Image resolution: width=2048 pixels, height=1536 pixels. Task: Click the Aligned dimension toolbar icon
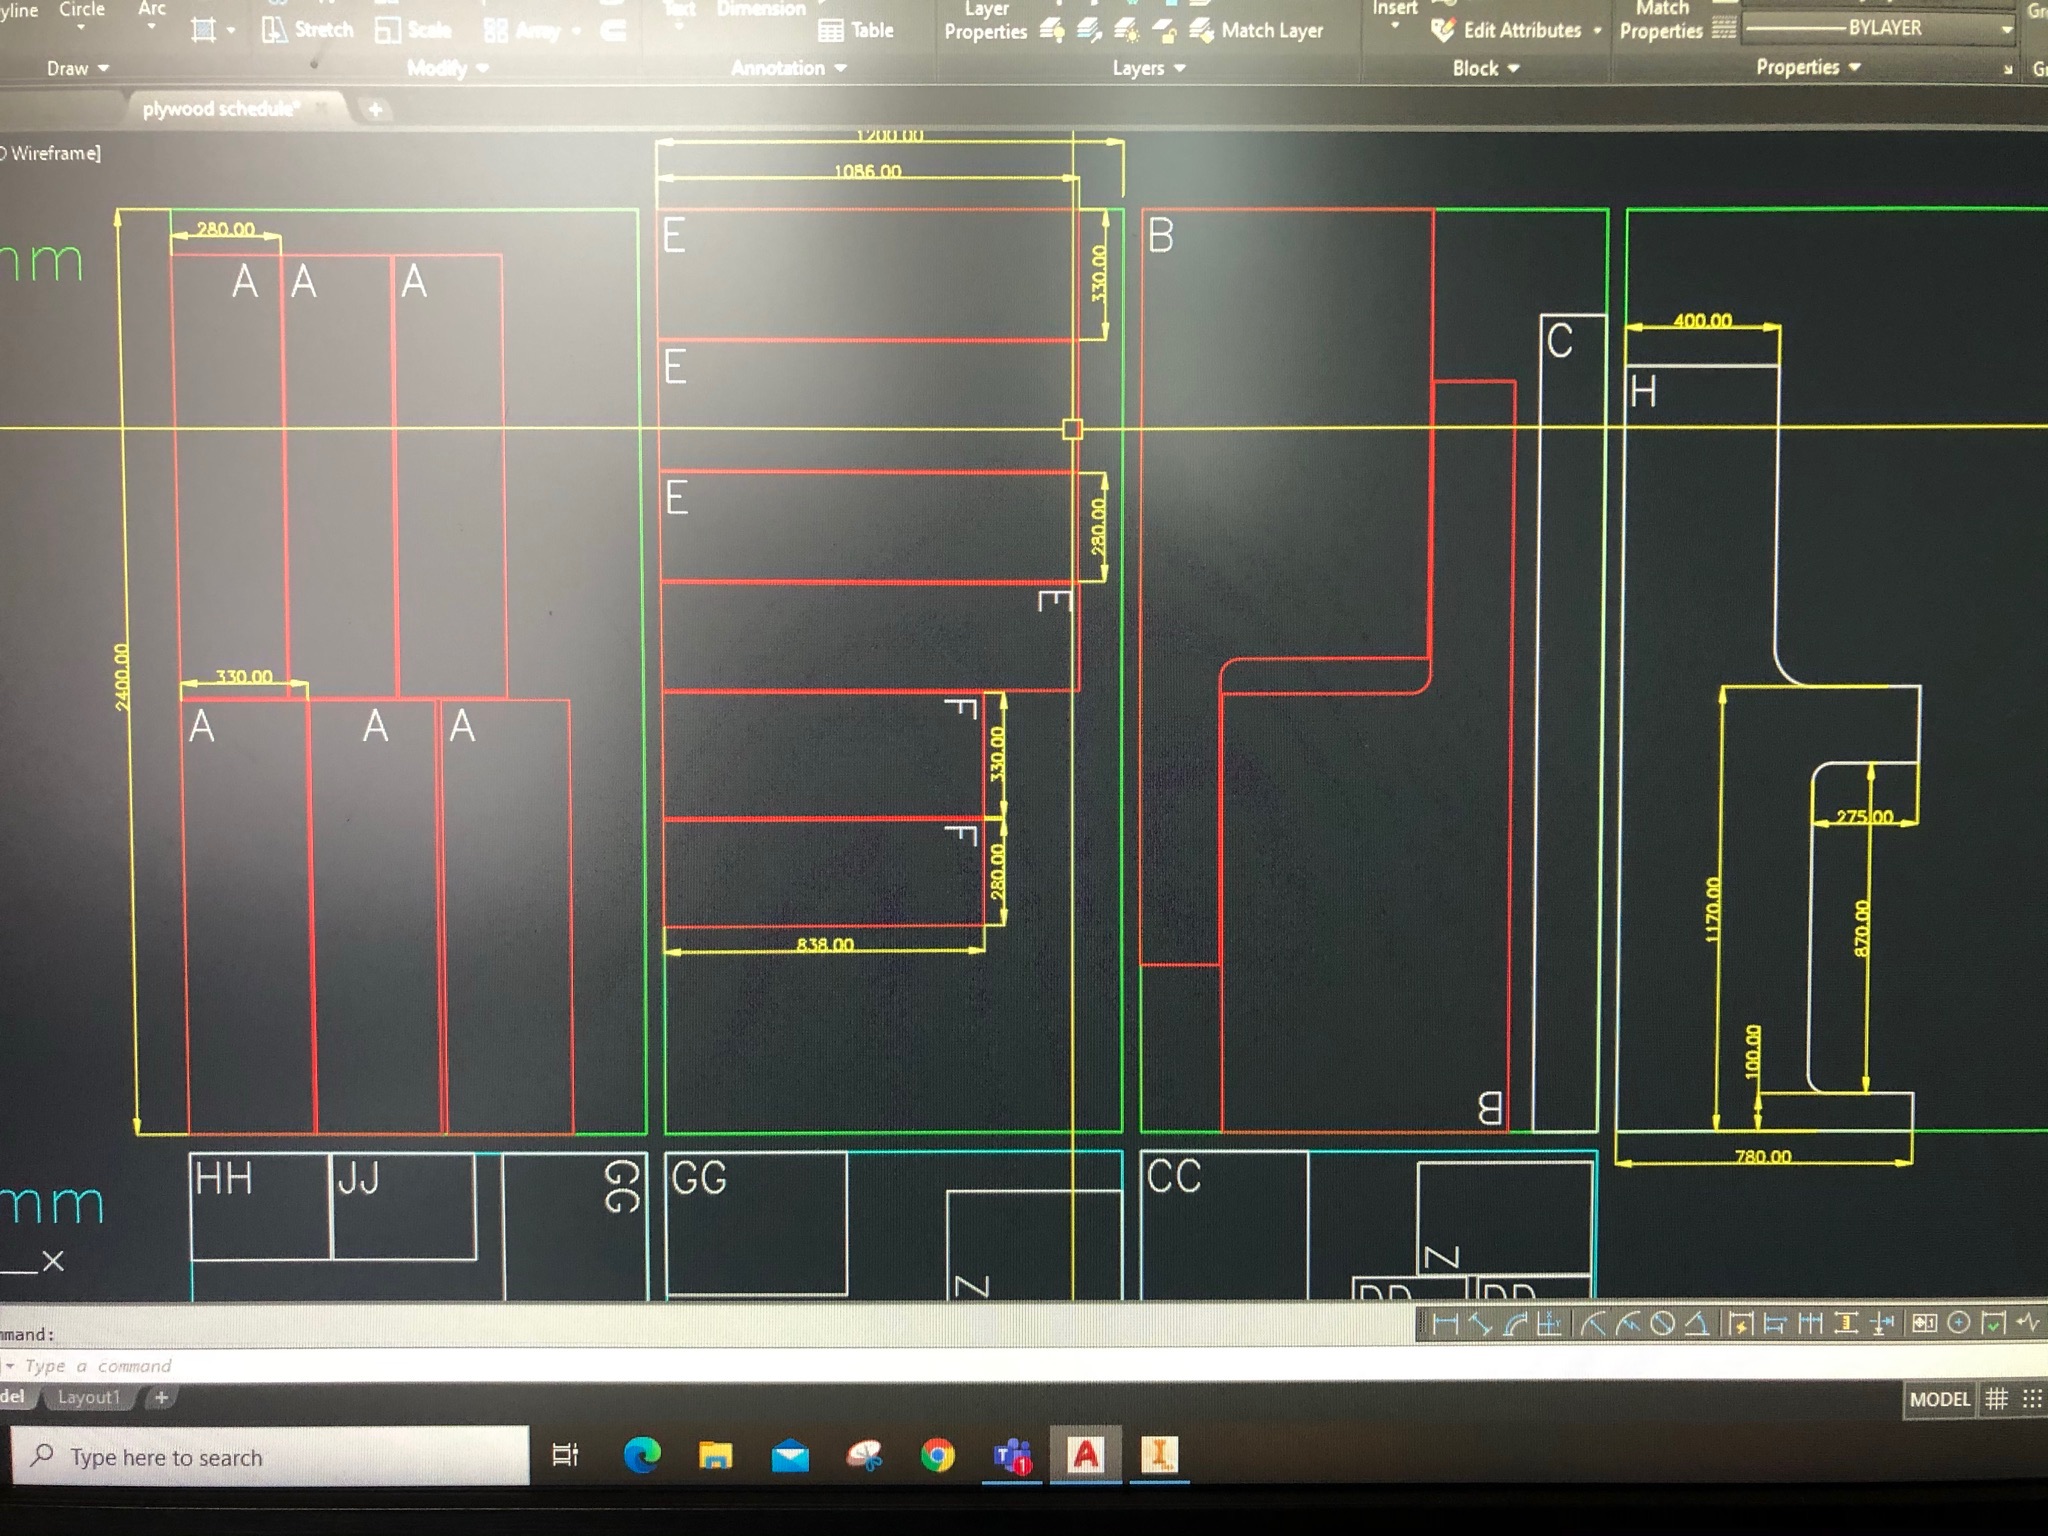1481,1325
